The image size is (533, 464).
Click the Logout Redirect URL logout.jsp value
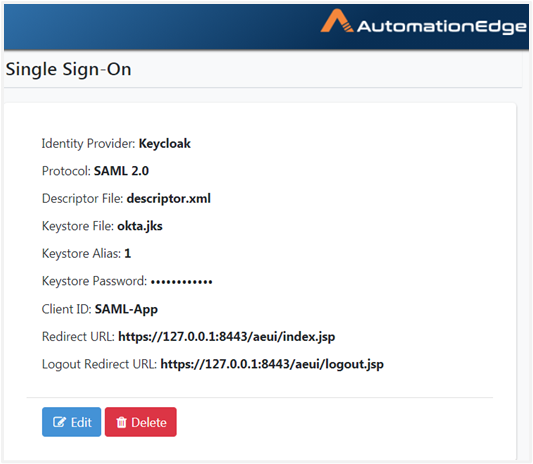click(x=272, y=364)
